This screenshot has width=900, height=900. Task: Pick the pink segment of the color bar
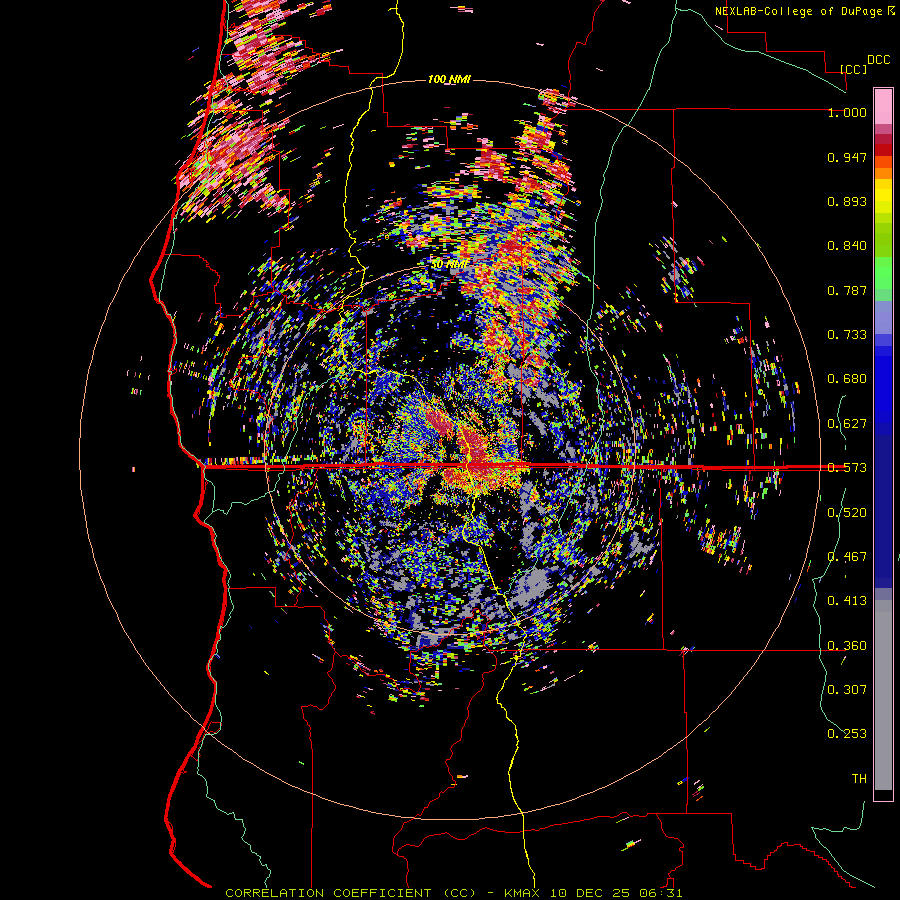click(883, 106)
